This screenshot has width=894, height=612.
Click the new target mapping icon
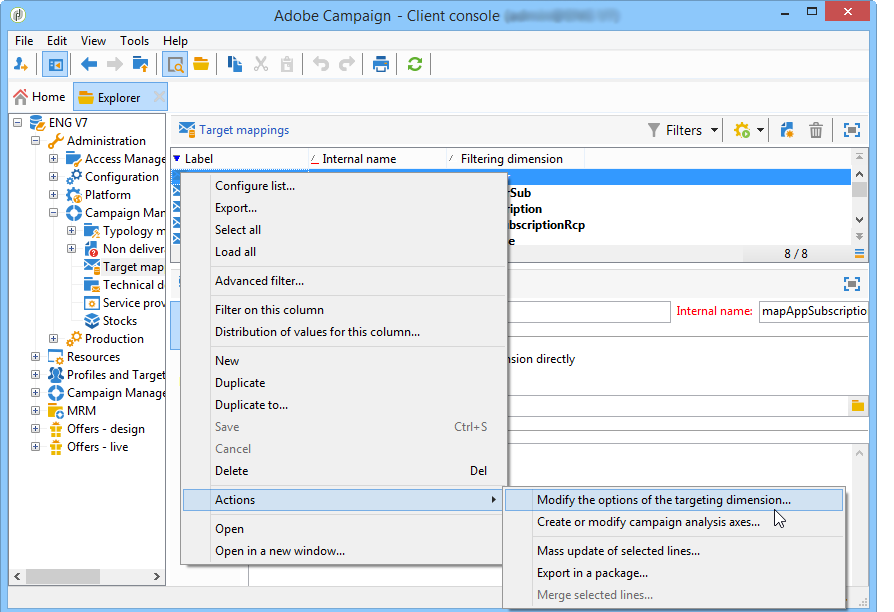click(x=787, y=130)
